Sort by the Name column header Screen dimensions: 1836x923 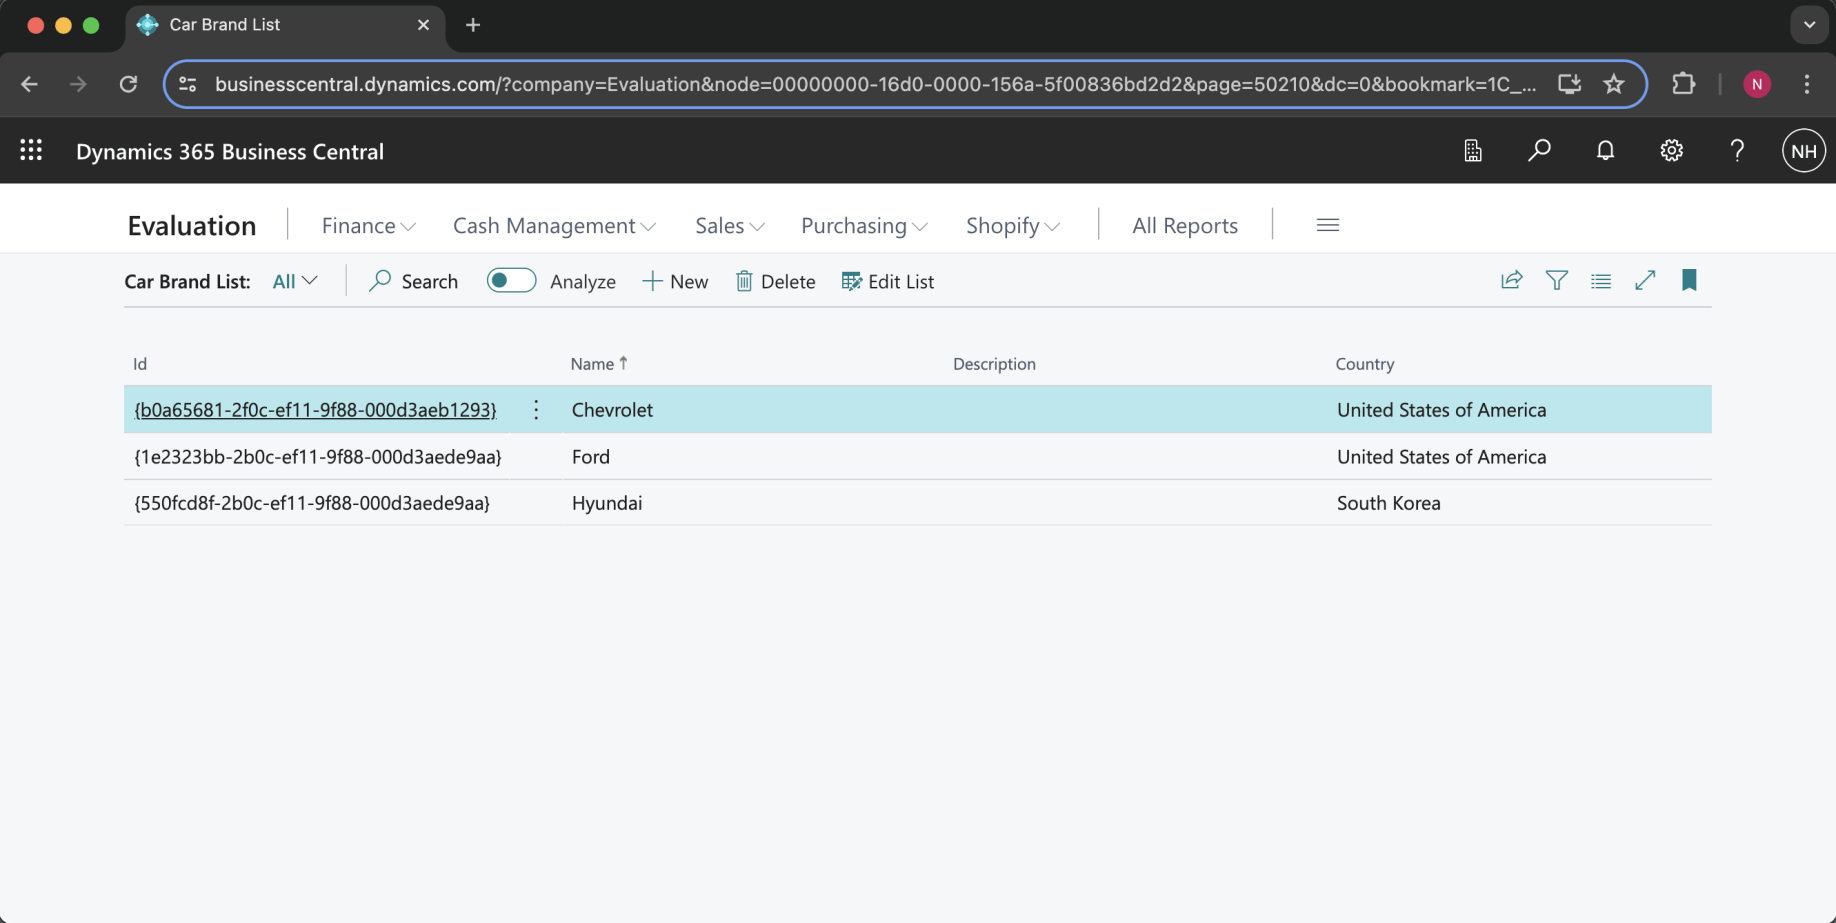(x=593, y=364)
